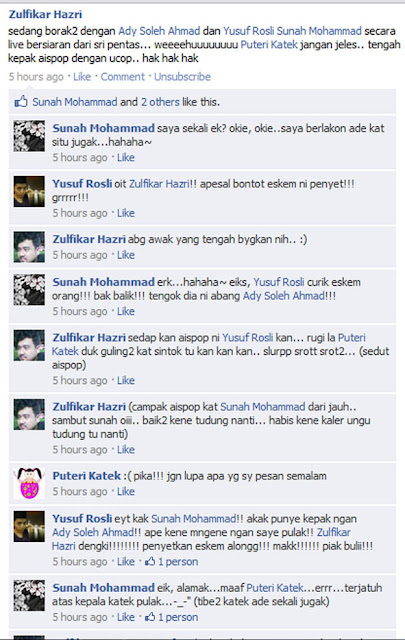Click the thumbs-up icon beside Sunah Mohammad likes

[x=21, y=101]
